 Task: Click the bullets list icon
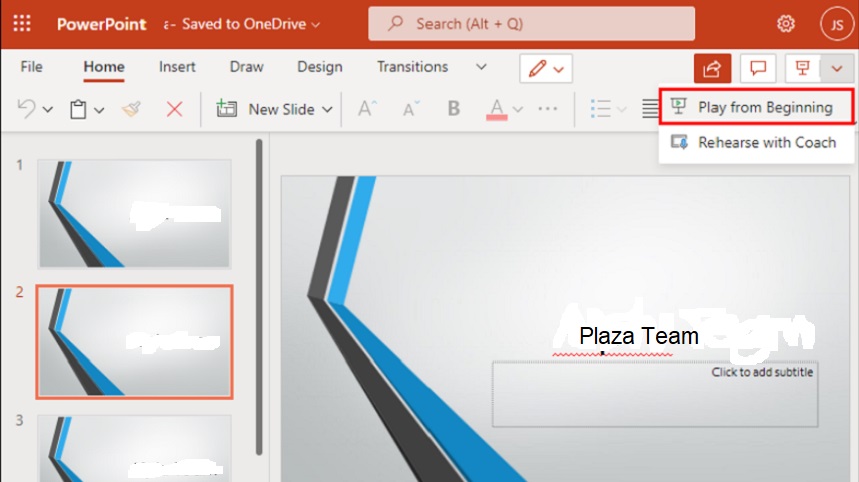pyautogui.click(x=601, y=108)
